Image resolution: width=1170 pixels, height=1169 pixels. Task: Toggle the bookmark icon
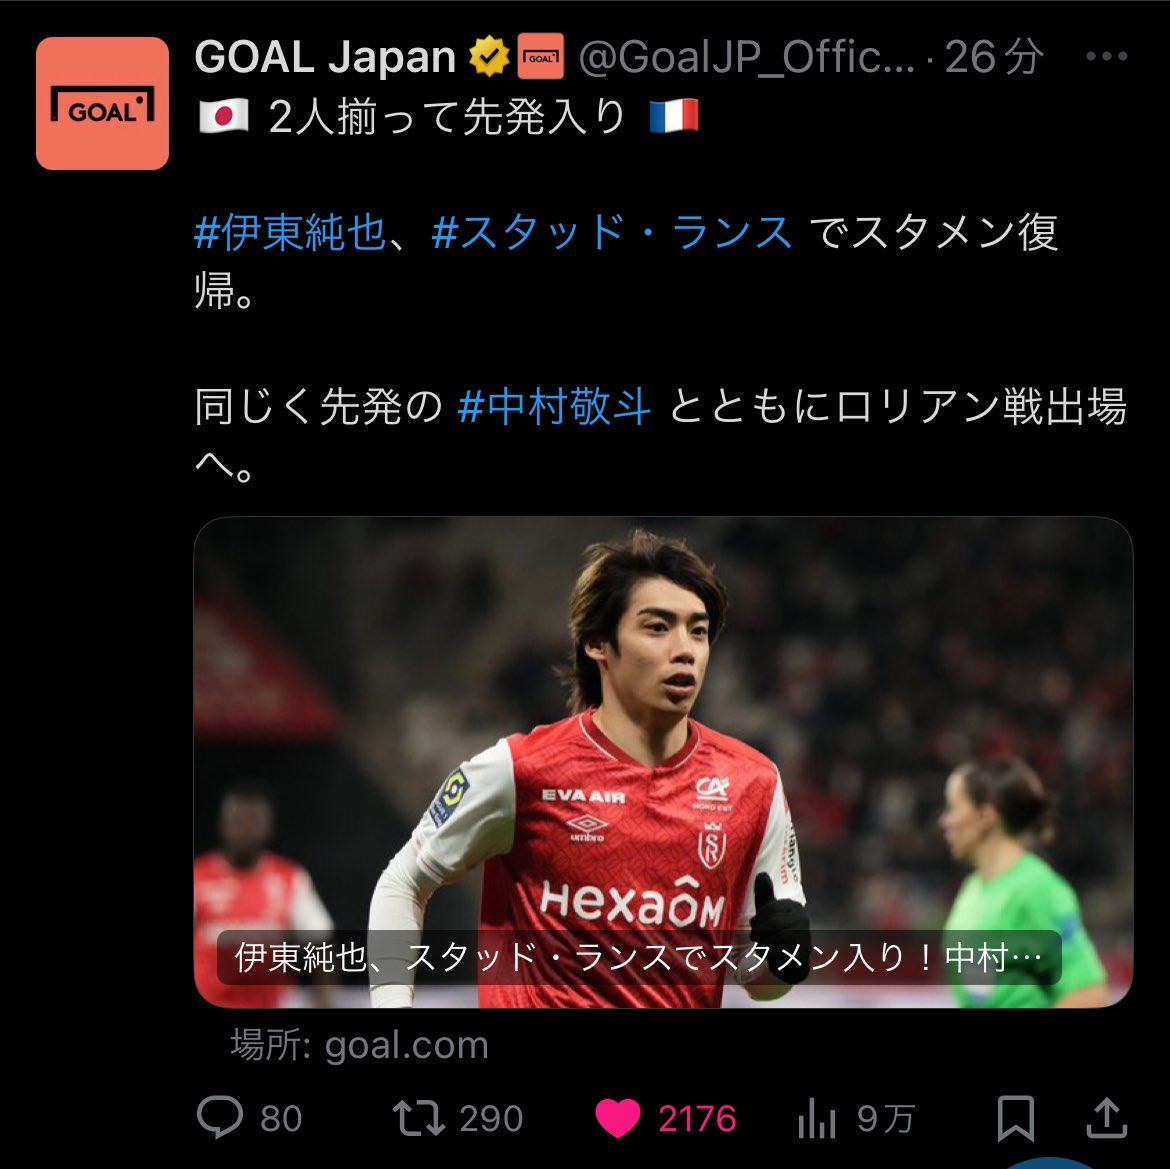[1016, 1118]
